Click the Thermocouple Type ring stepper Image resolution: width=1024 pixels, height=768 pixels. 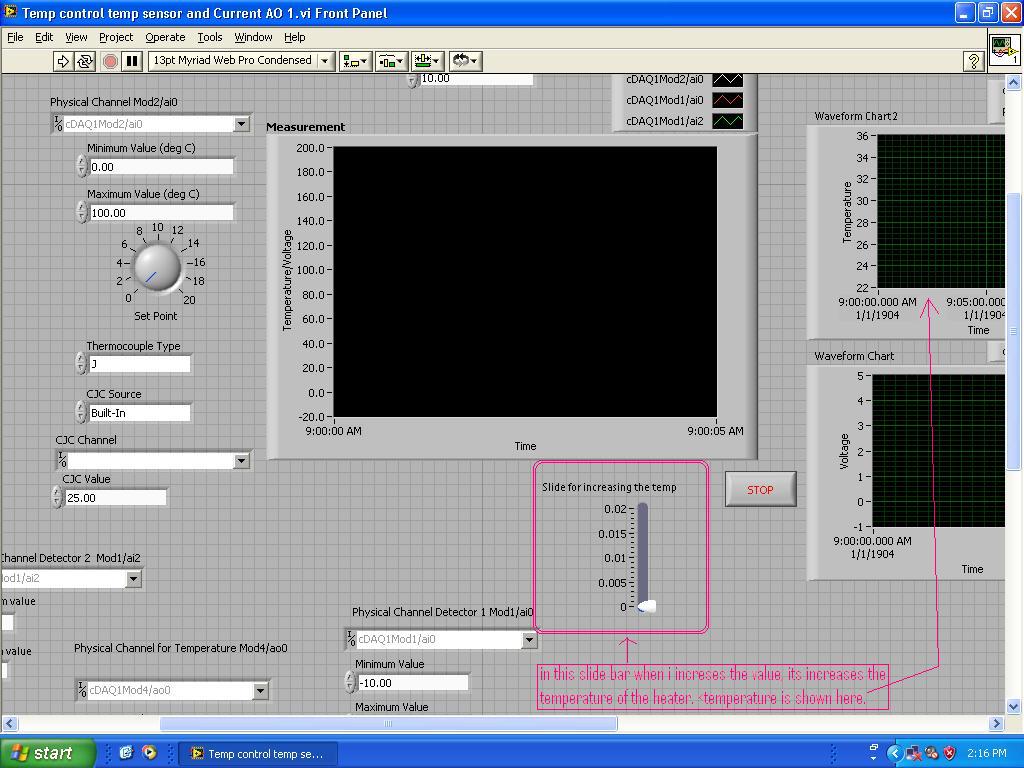pos(81,364)
